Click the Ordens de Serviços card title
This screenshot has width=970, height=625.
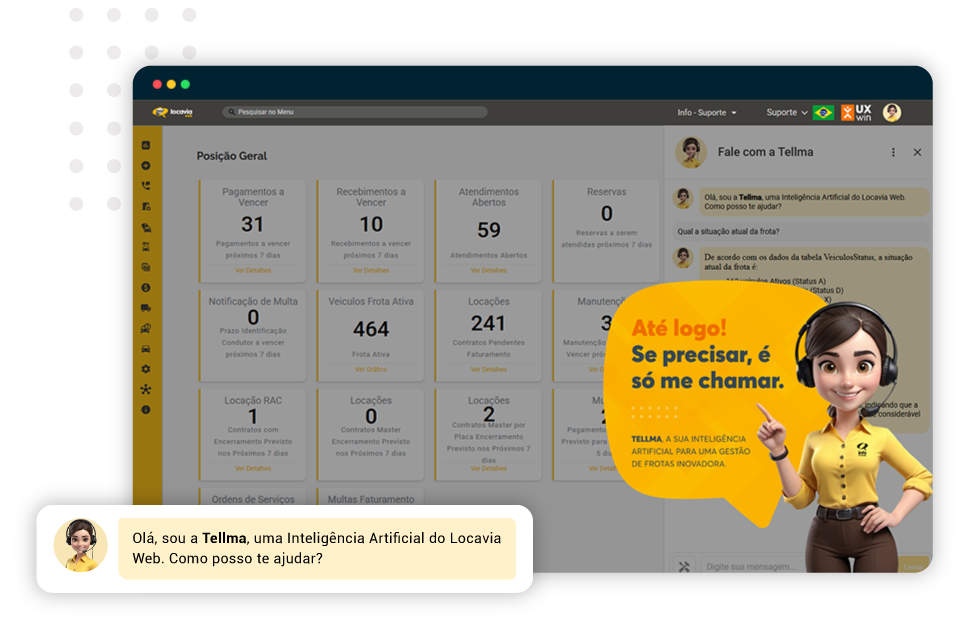point(253,499)
